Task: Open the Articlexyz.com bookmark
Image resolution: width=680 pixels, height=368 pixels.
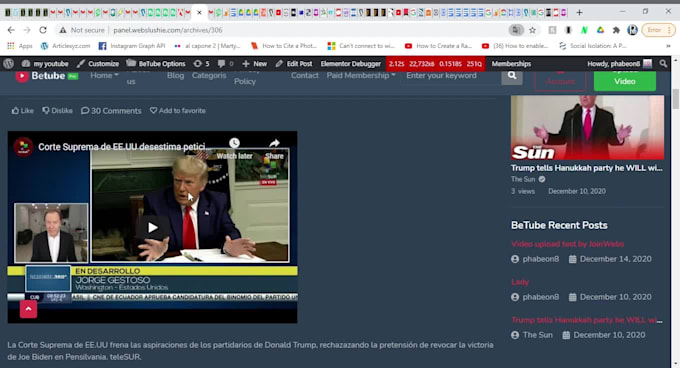Action: 65,46
